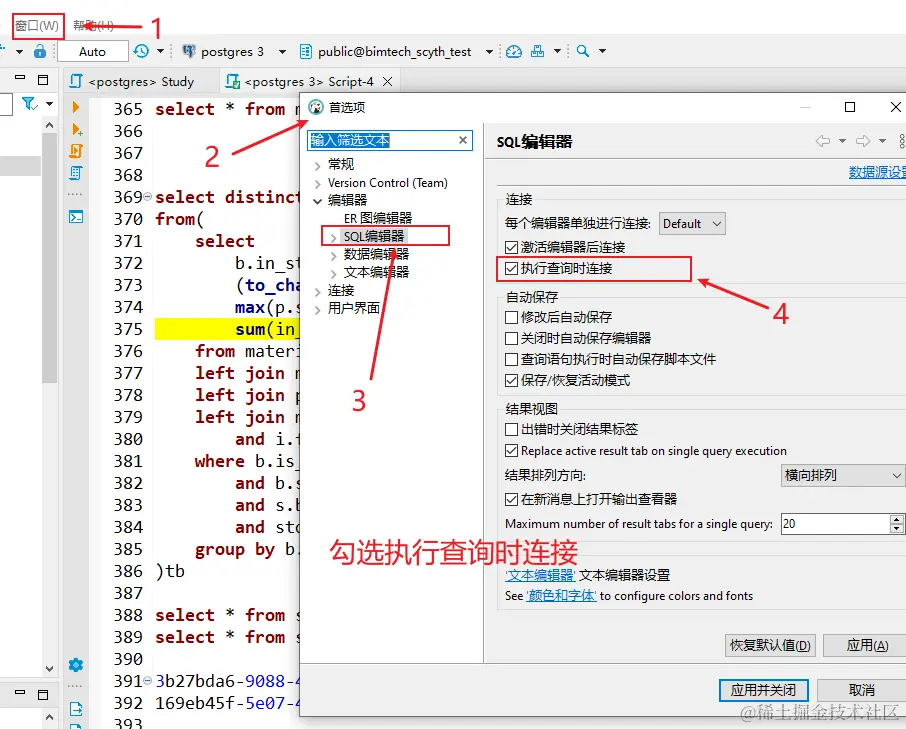Image resolution: width=906 pixels, height=729 pixels.
Task: Open the 帮助(H) menu
Action: [x=93, y=25]
